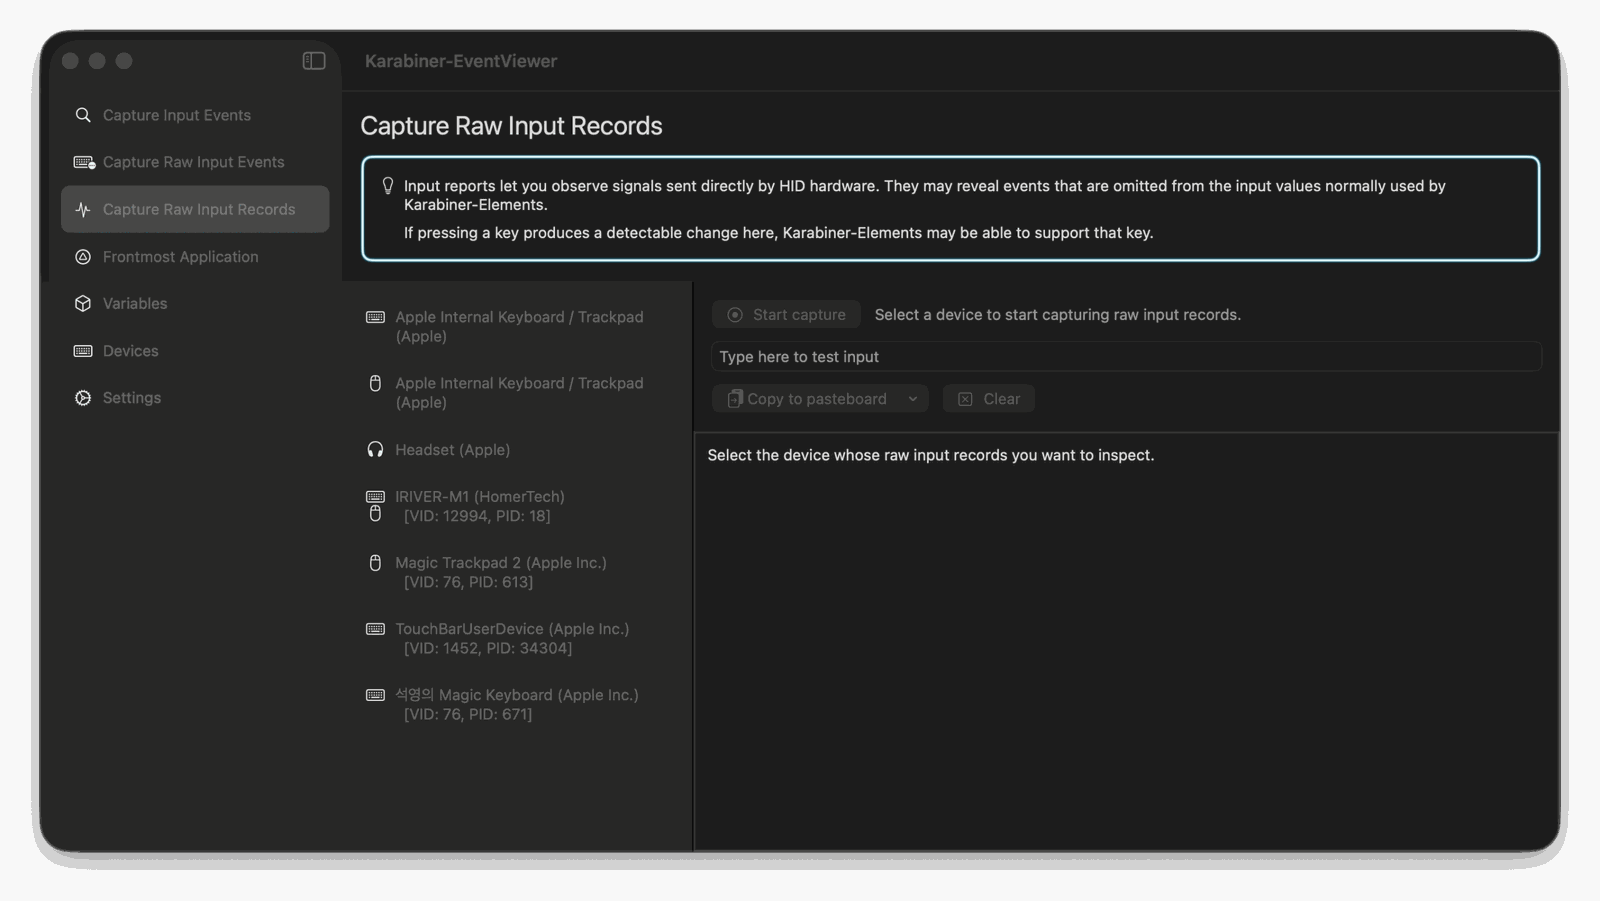Click the keyboard icon for 석영의 Magic Keyboard

pyautogui.click(x=375, y=695)
